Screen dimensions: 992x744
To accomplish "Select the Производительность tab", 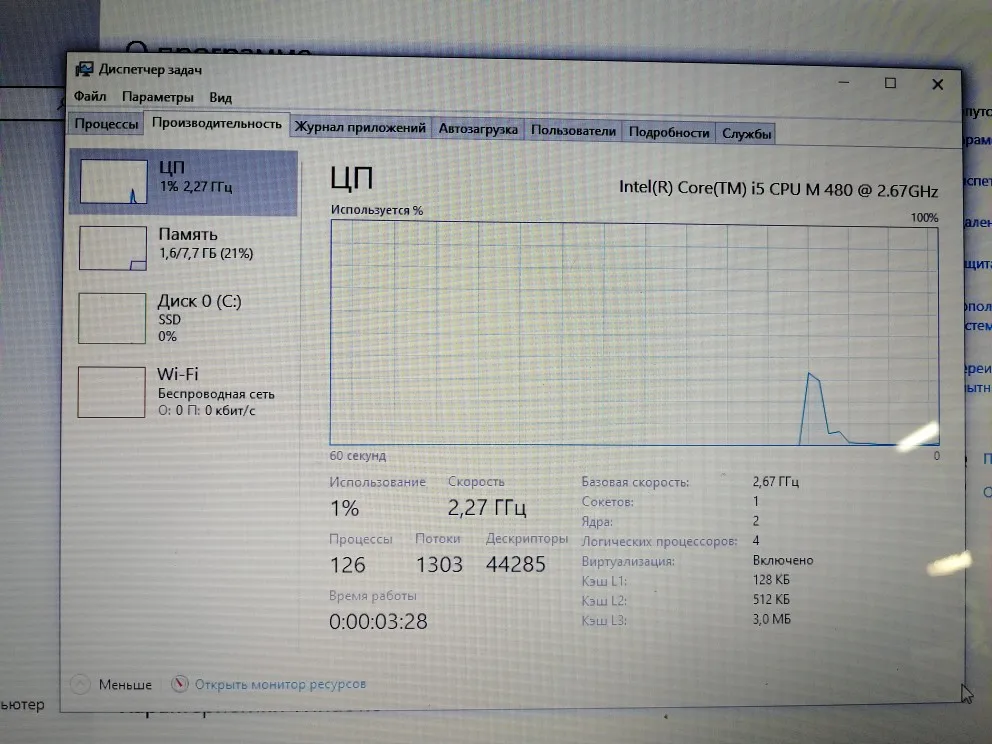I will [216, 123].
